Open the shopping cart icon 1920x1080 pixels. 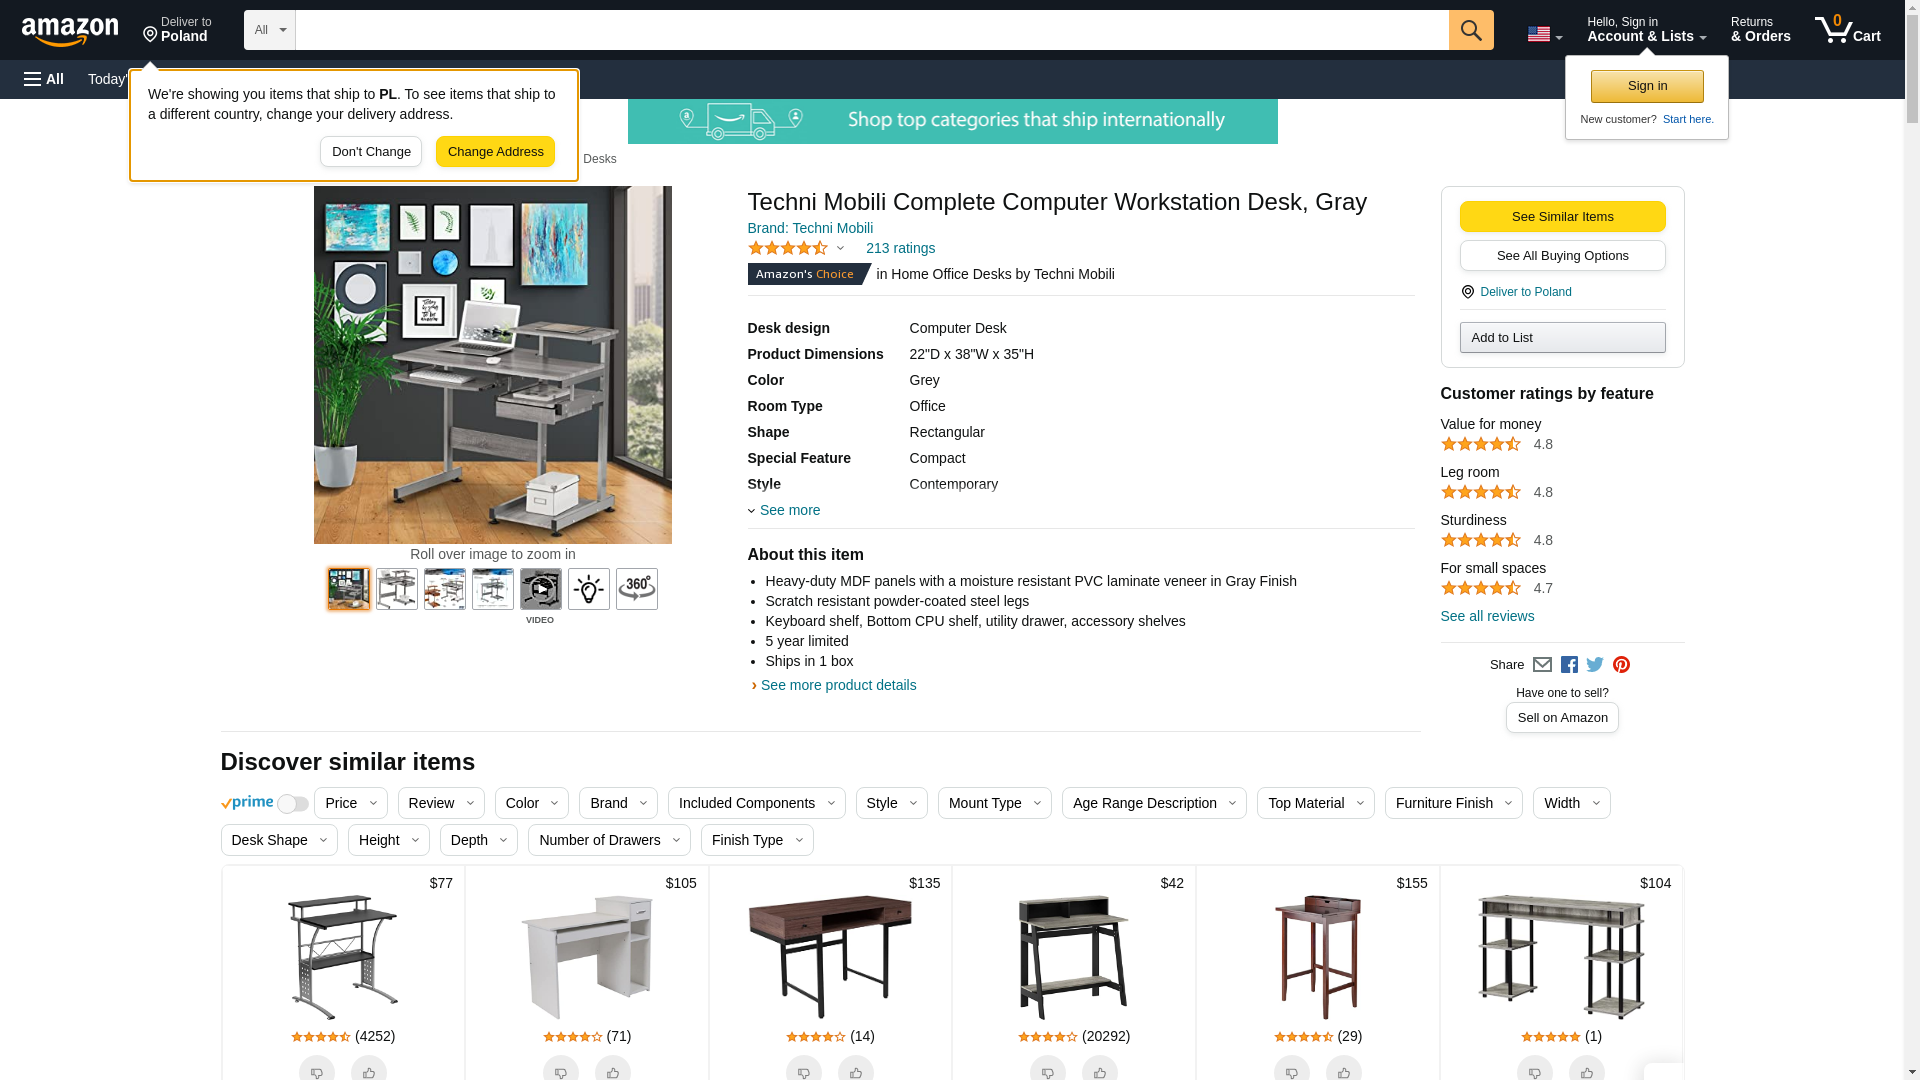click(x=1848, y=30)
